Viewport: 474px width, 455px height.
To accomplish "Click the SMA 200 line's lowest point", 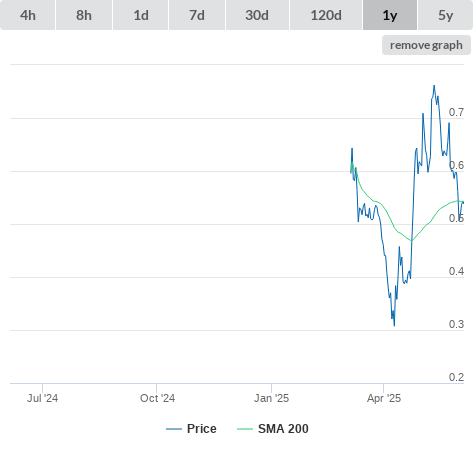I will tap(411, 240).
